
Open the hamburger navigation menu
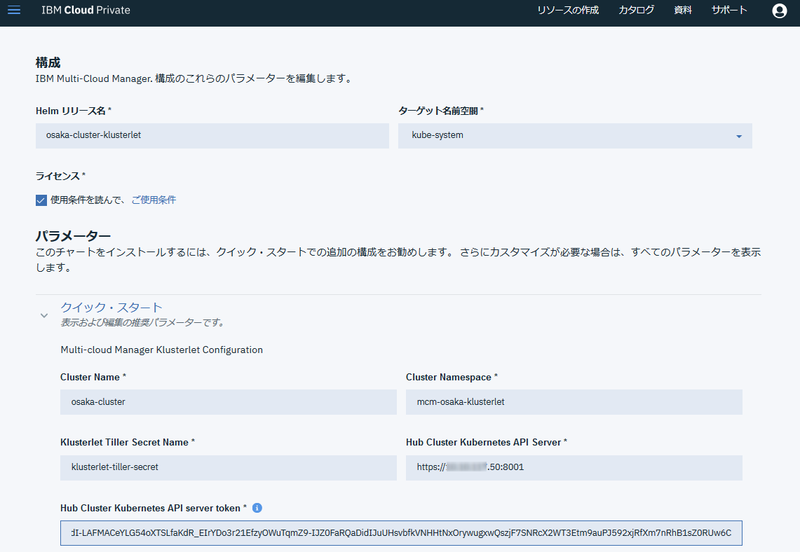point(14,10)
